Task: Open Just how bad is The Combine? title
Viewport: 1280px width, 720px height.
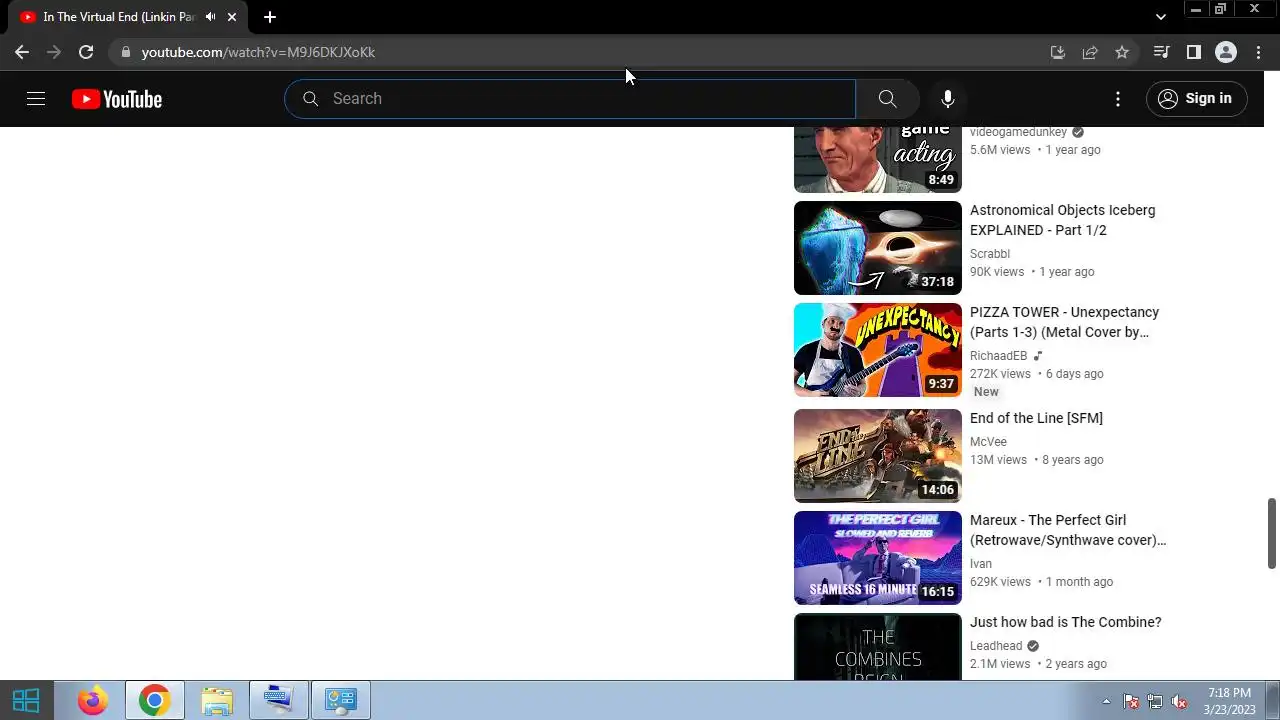Action: 1066,622
